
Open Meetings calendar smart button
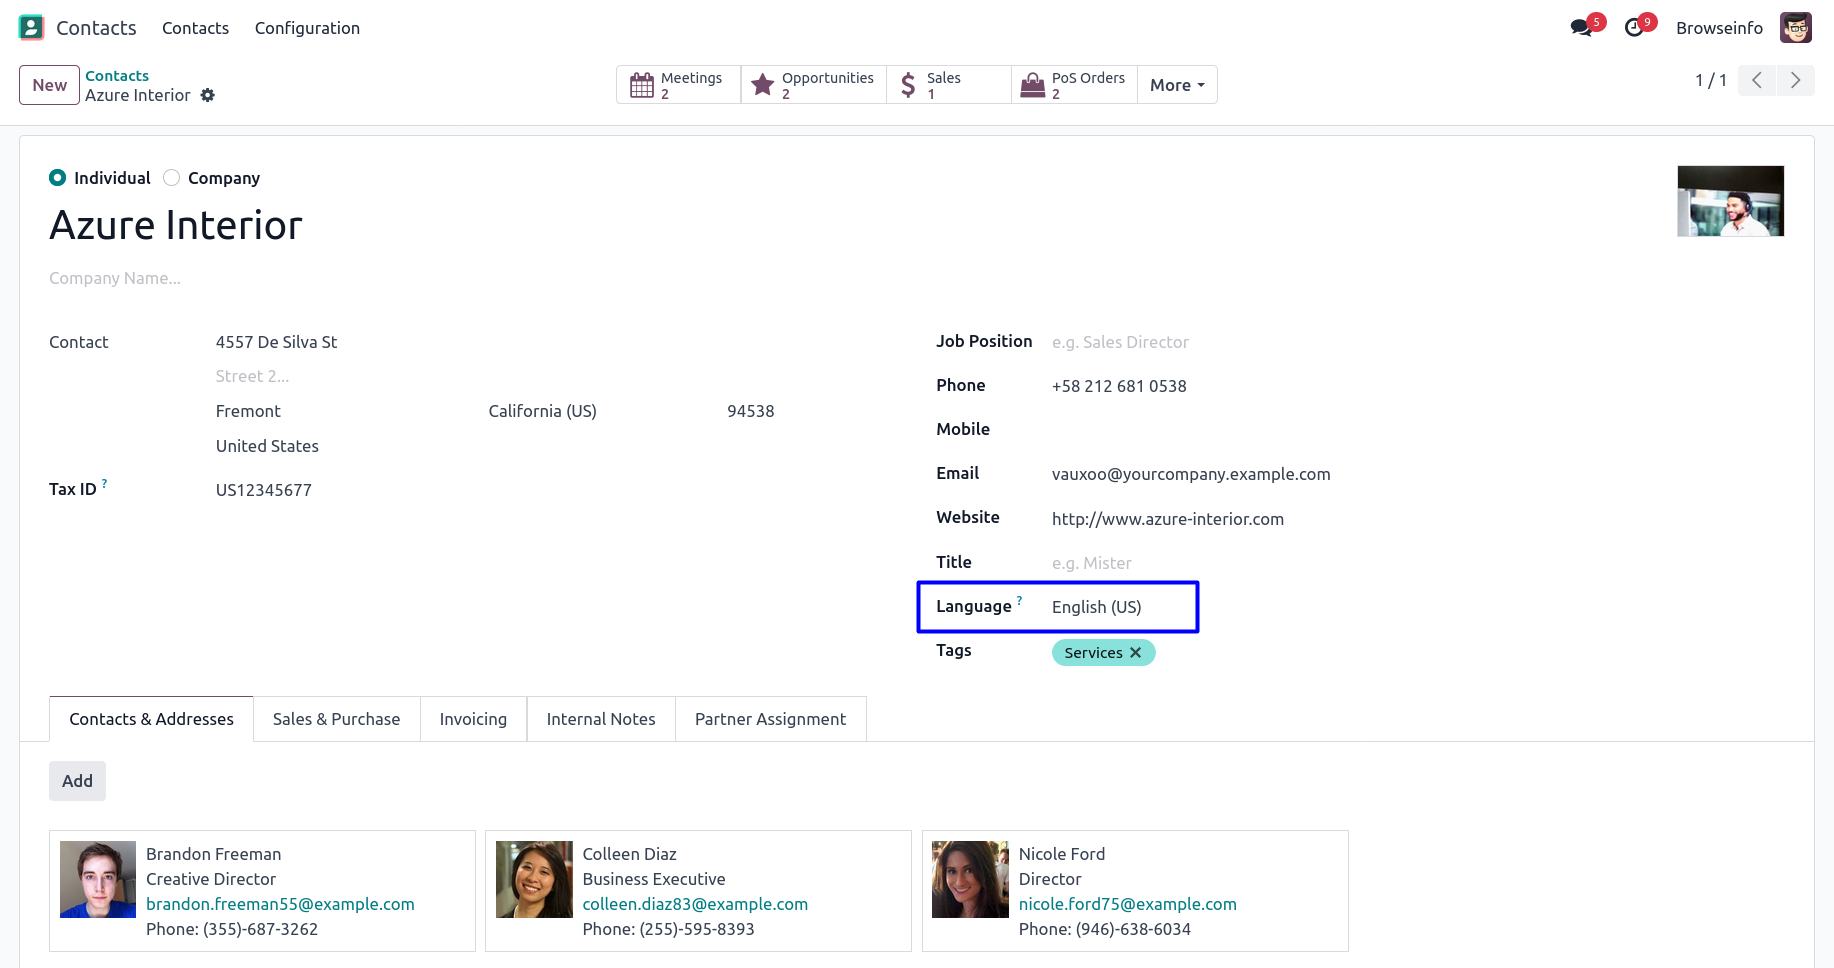pyautogui.click(x=678, y=85)
